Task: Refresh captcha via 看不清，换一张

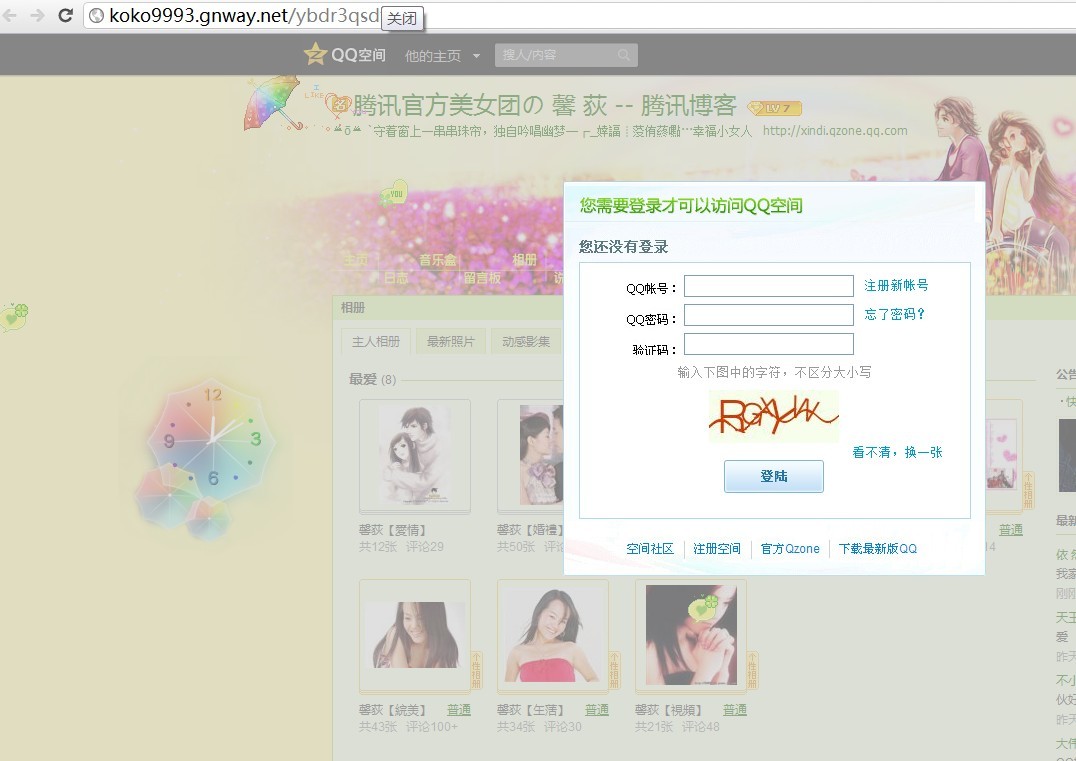Action: [x=897, y=452]
